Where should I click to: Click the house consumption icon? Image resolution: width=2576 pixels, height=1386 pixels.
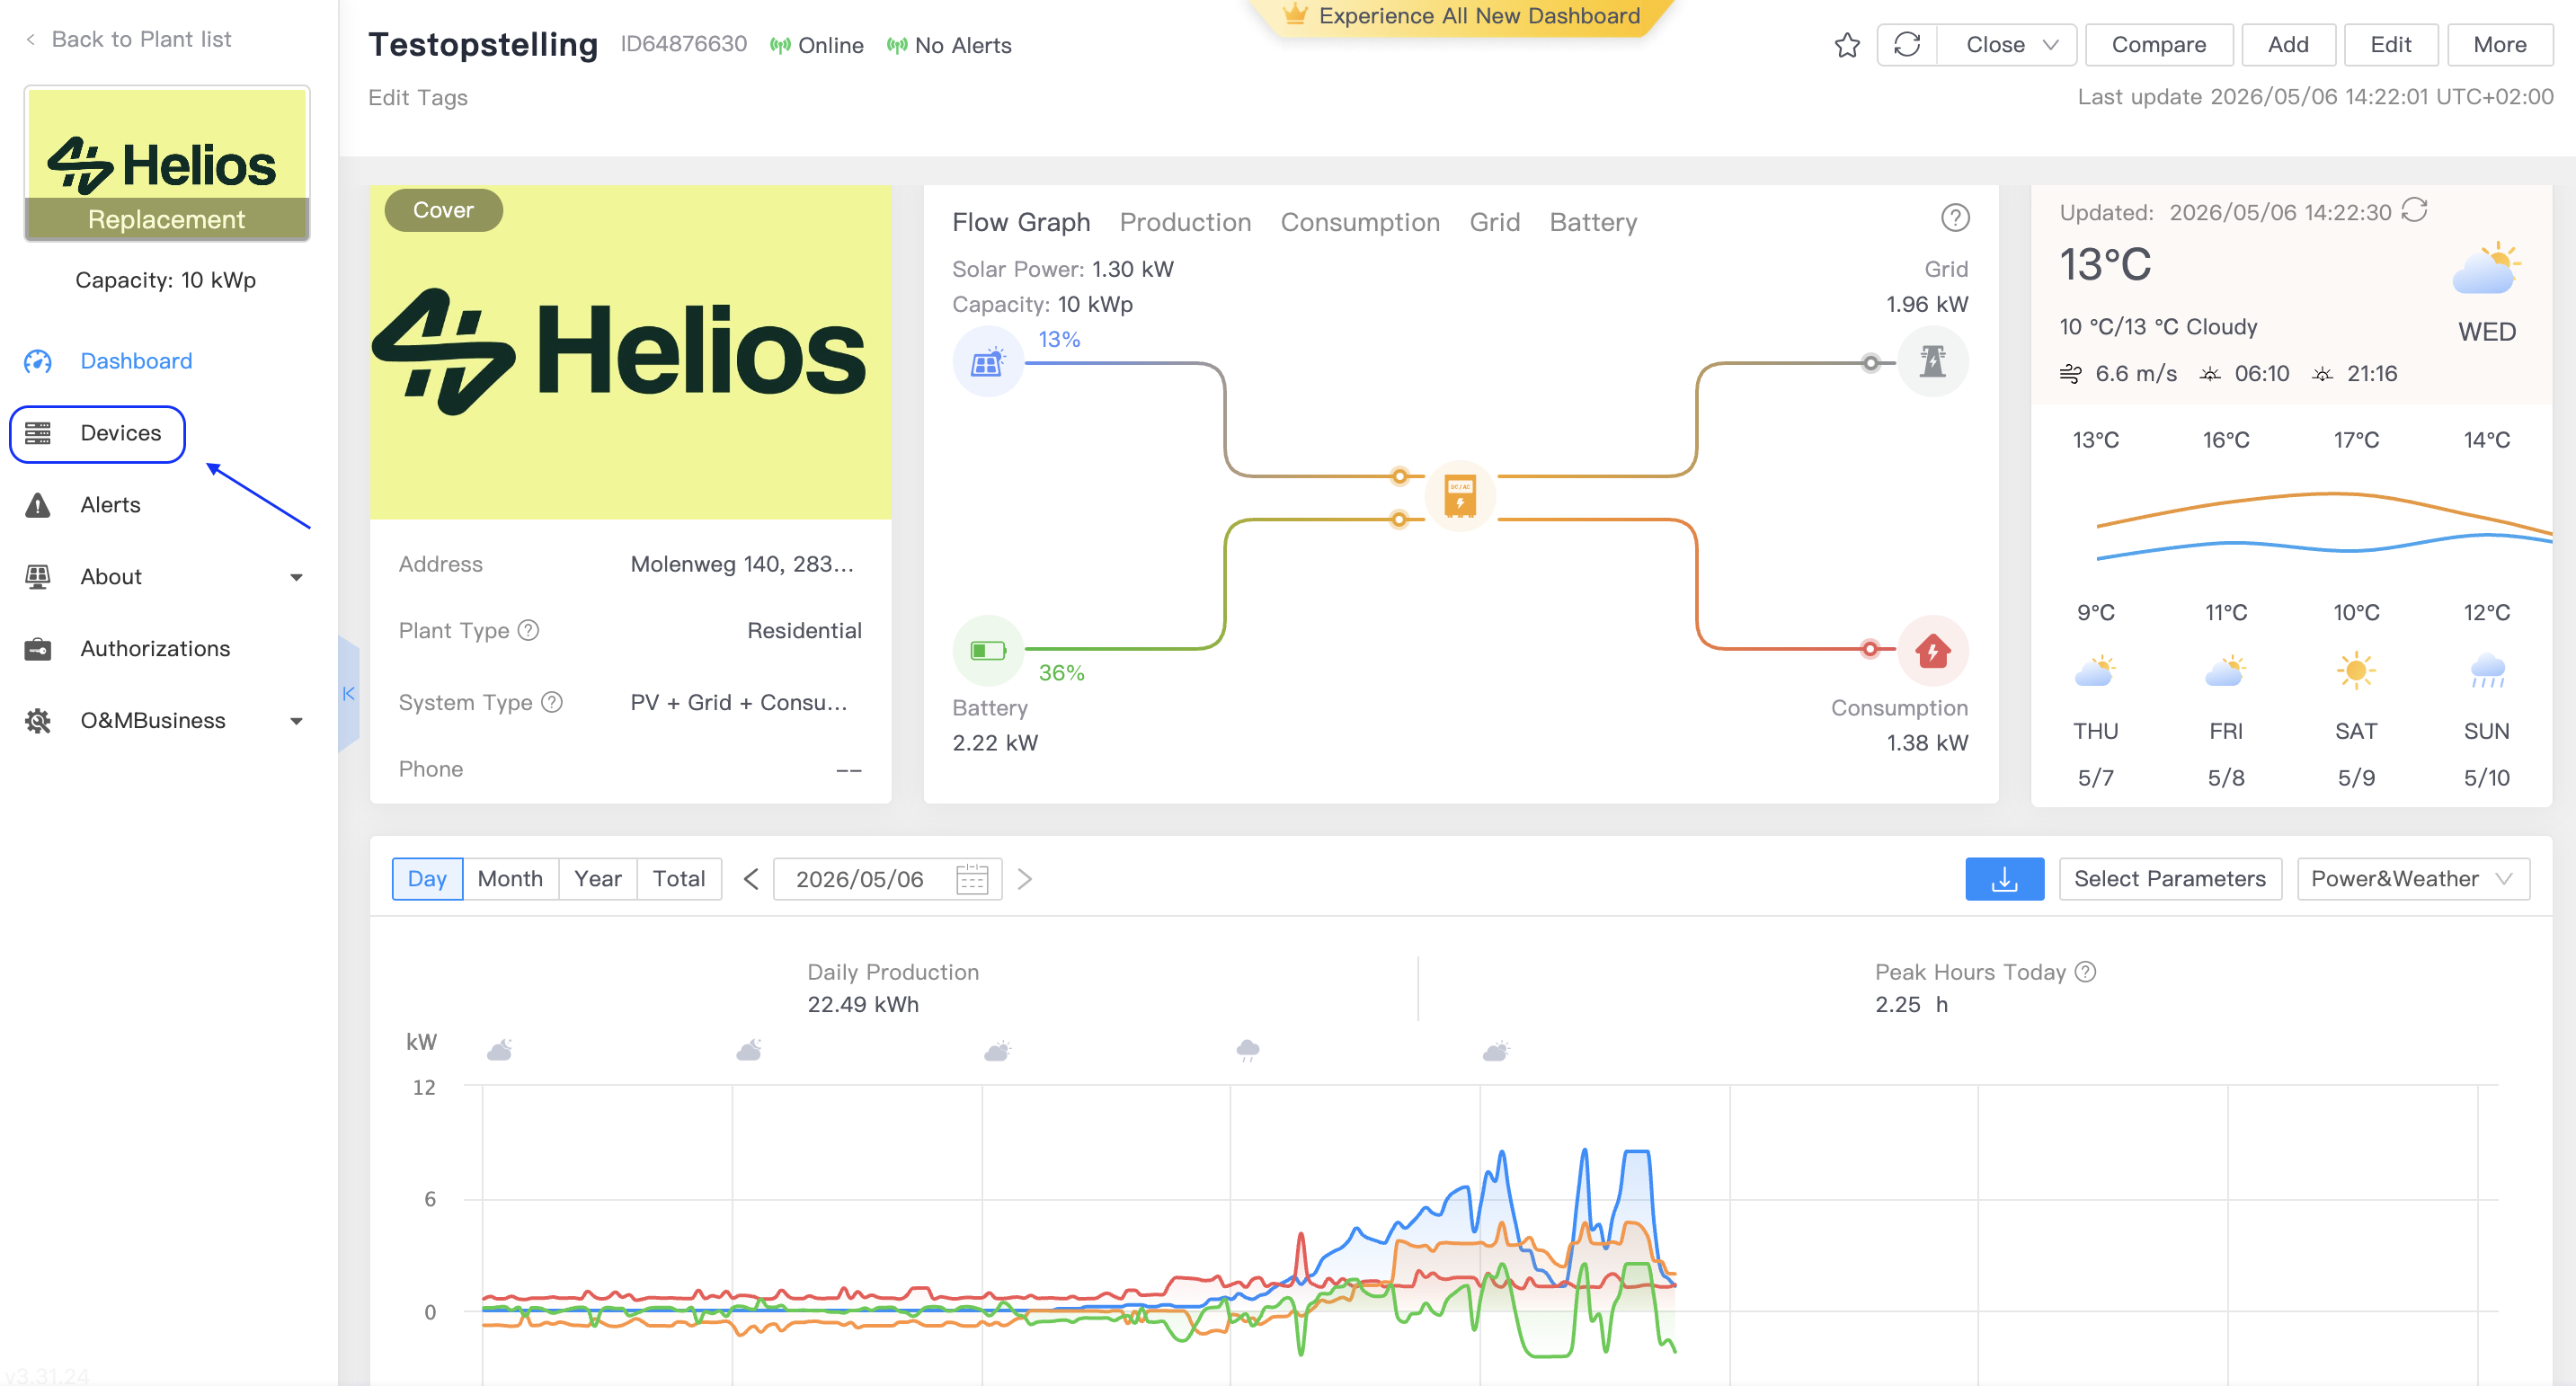[1932, 650]
